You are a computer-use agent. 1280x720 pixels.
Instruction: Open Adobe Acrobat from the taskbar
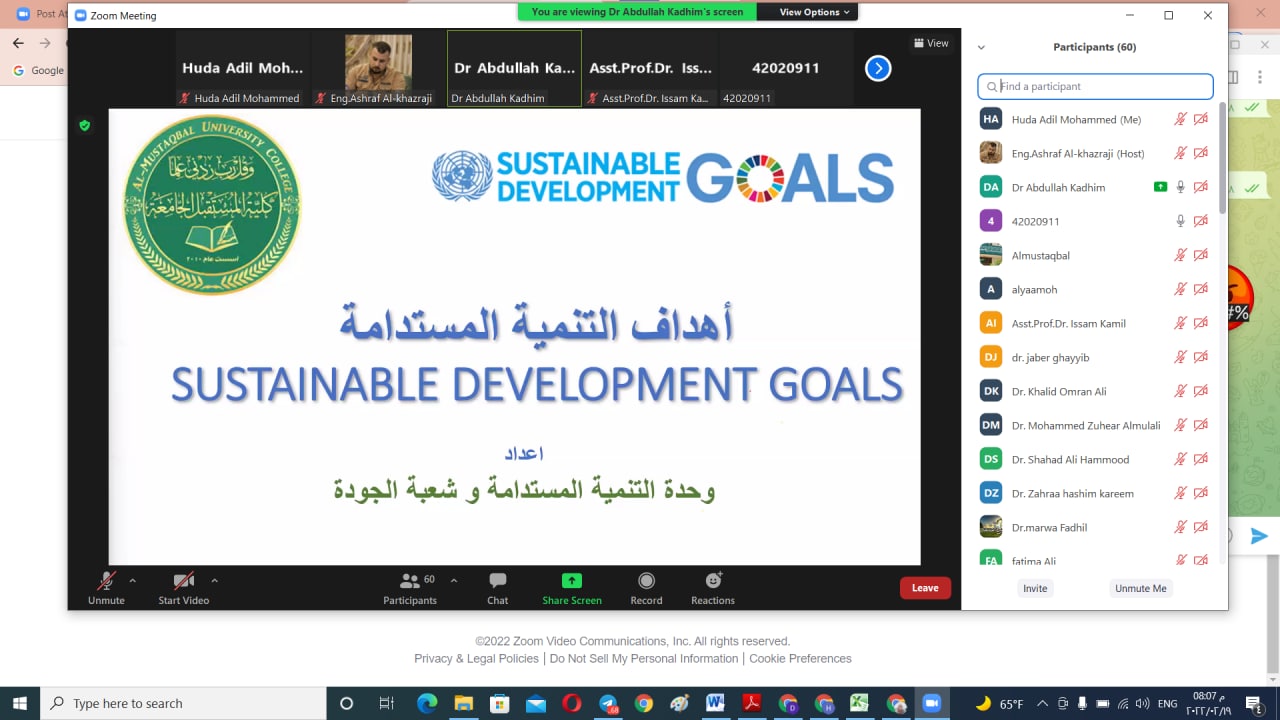point(751,703)
